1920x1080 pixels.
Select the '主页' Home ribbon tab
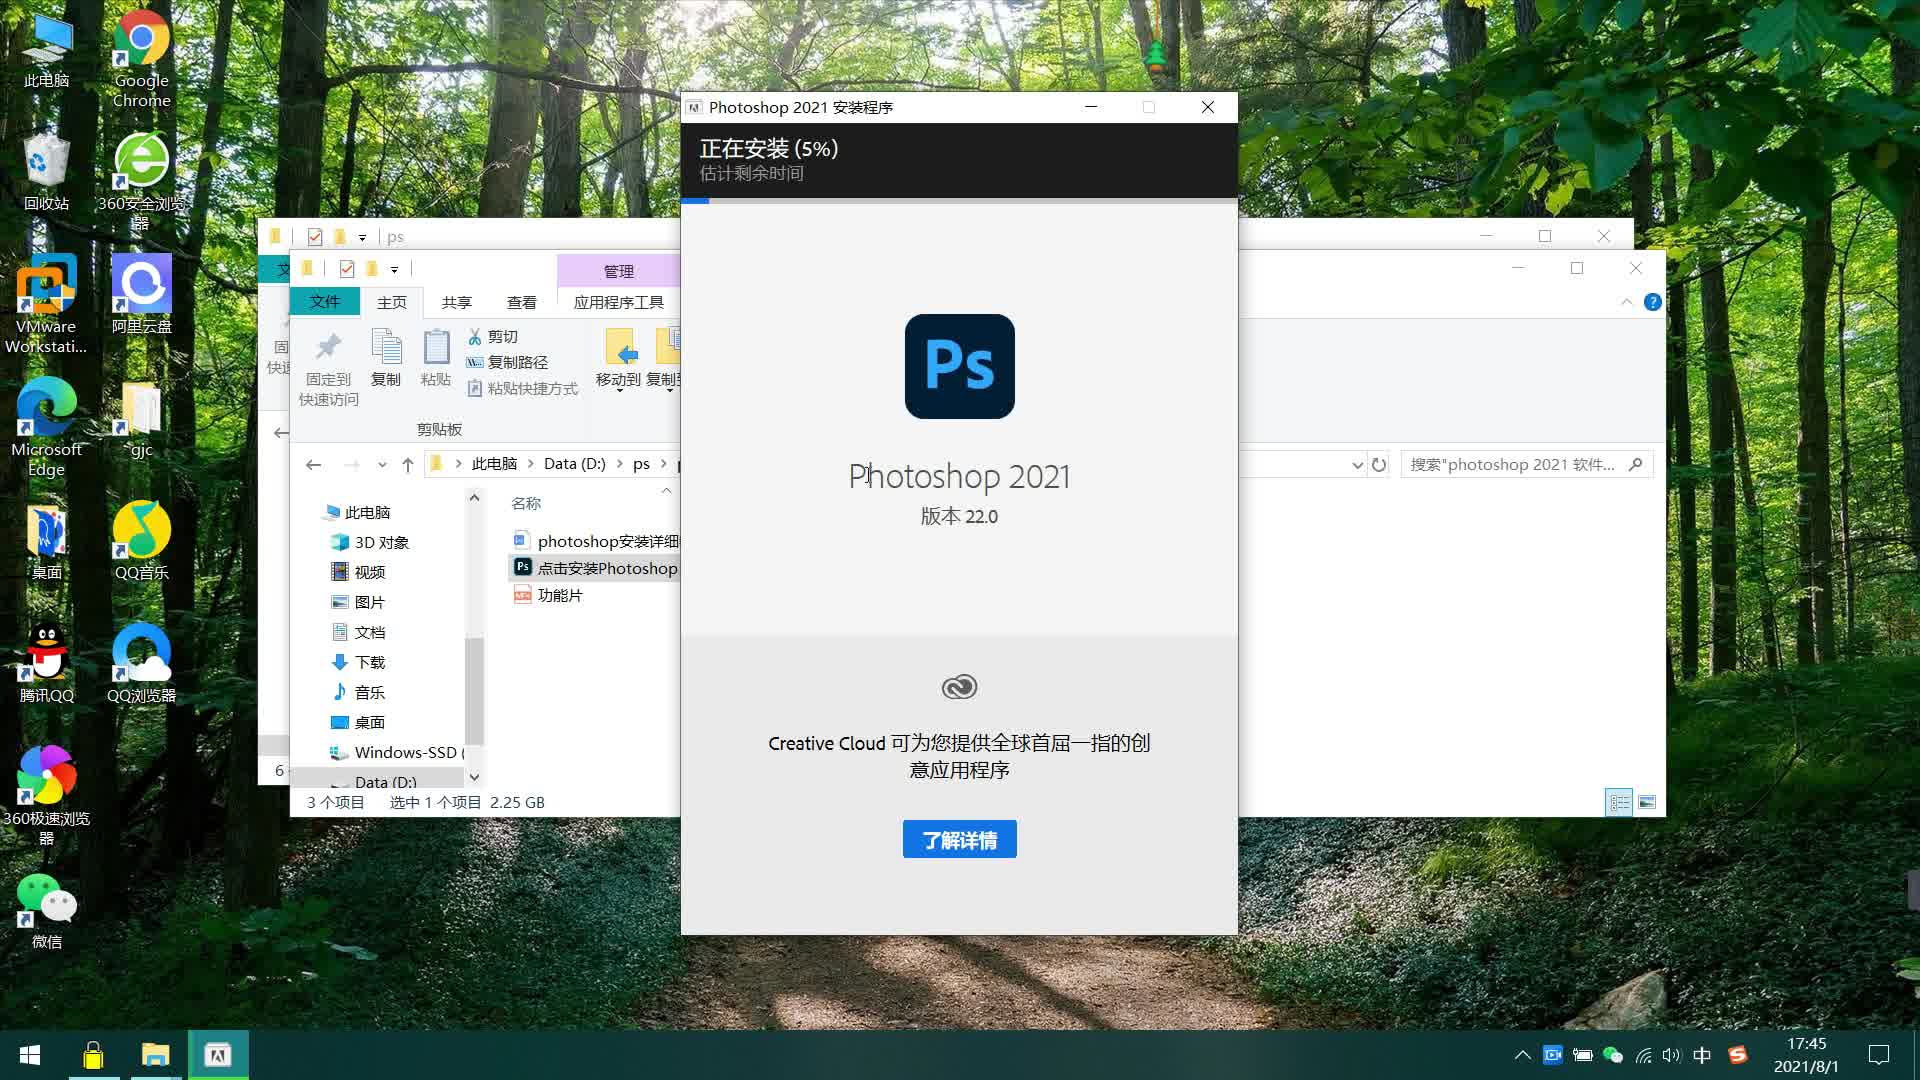pos(390,302)
